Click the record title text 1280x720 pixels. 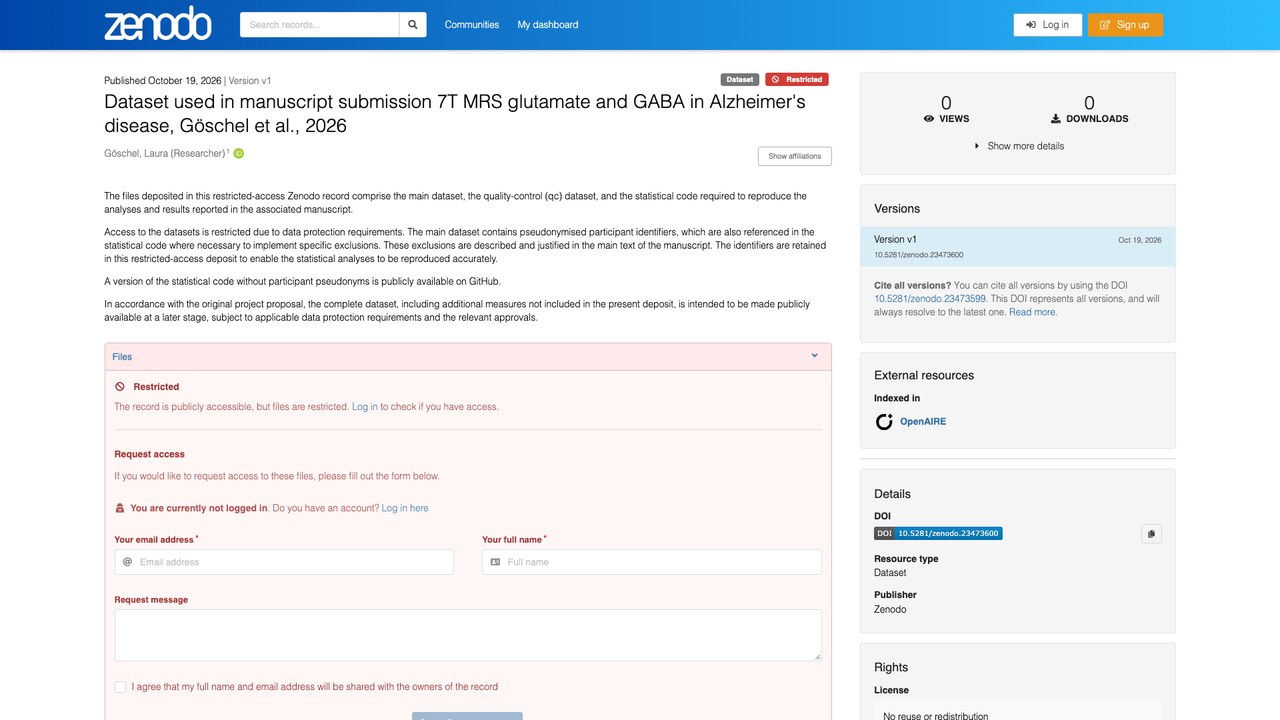click(455, 113)
